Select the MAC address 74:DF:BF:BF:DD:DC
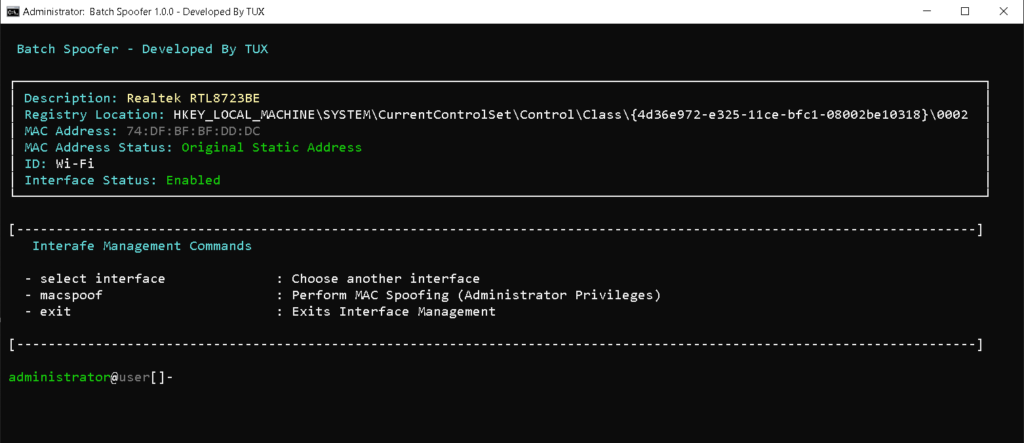 click(193, 131)
